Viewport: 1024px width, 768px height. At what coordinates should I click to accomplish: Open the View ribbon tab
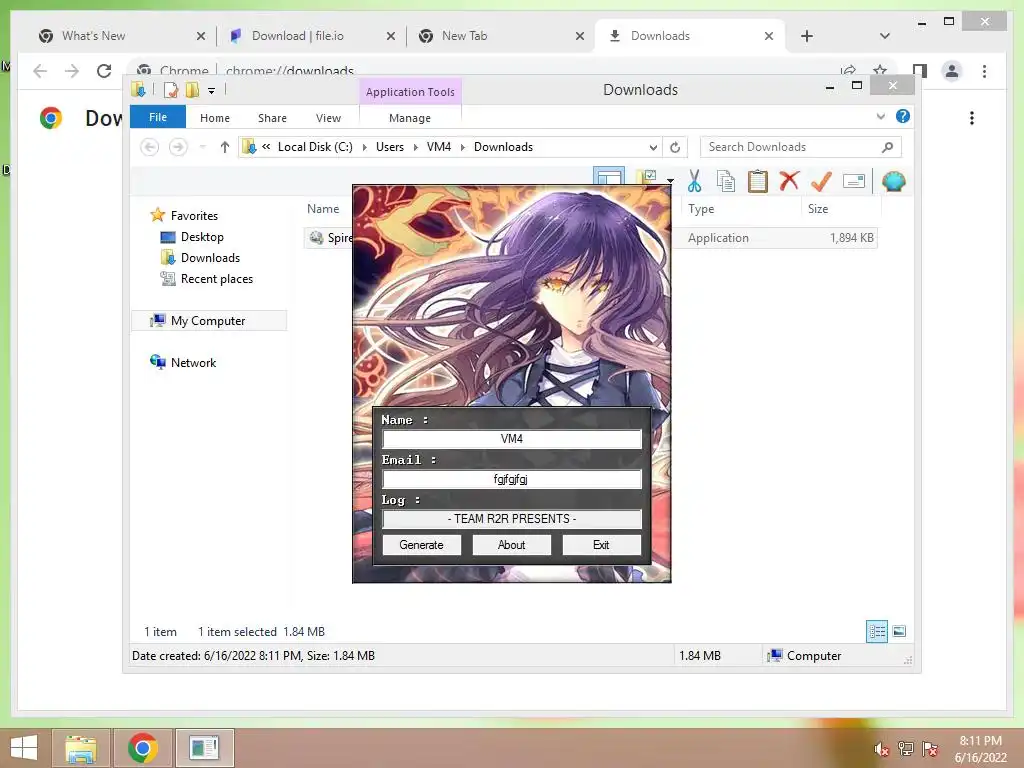pyautogui.click(x=328, y=118)
